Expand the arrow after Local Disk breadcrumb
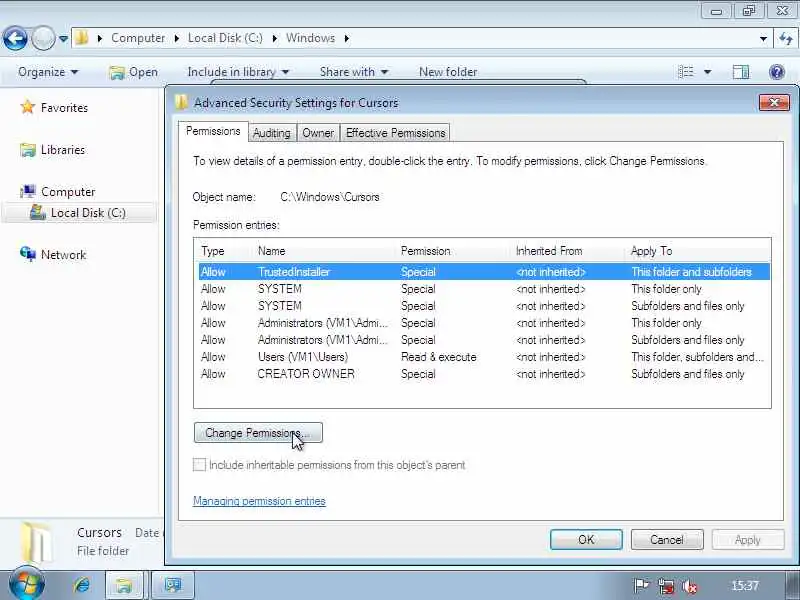This screenshot has height=600, width=800. click(274, 38)
